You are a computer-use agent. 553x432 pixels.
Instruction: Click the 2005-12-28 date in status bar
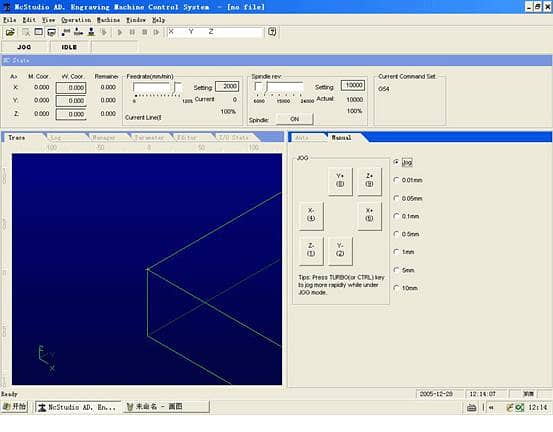(x=436, y=394)
